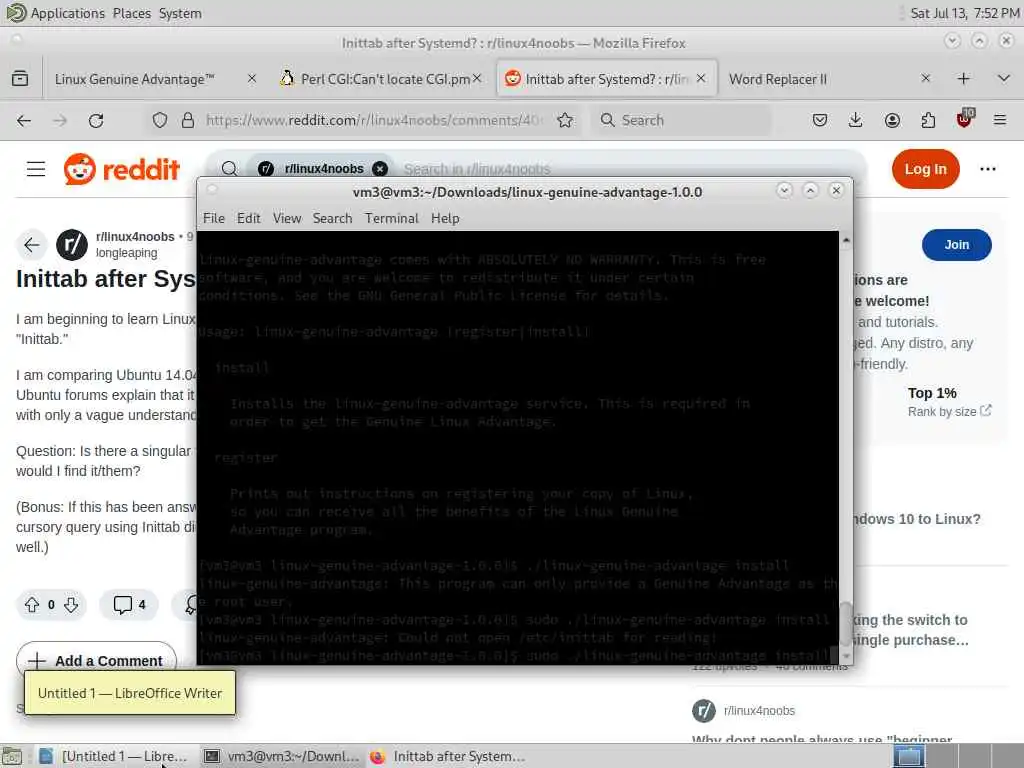Open terminal View menu
Image resolution: width=1024 pixels, height=768 pixels.
(287, 218)
